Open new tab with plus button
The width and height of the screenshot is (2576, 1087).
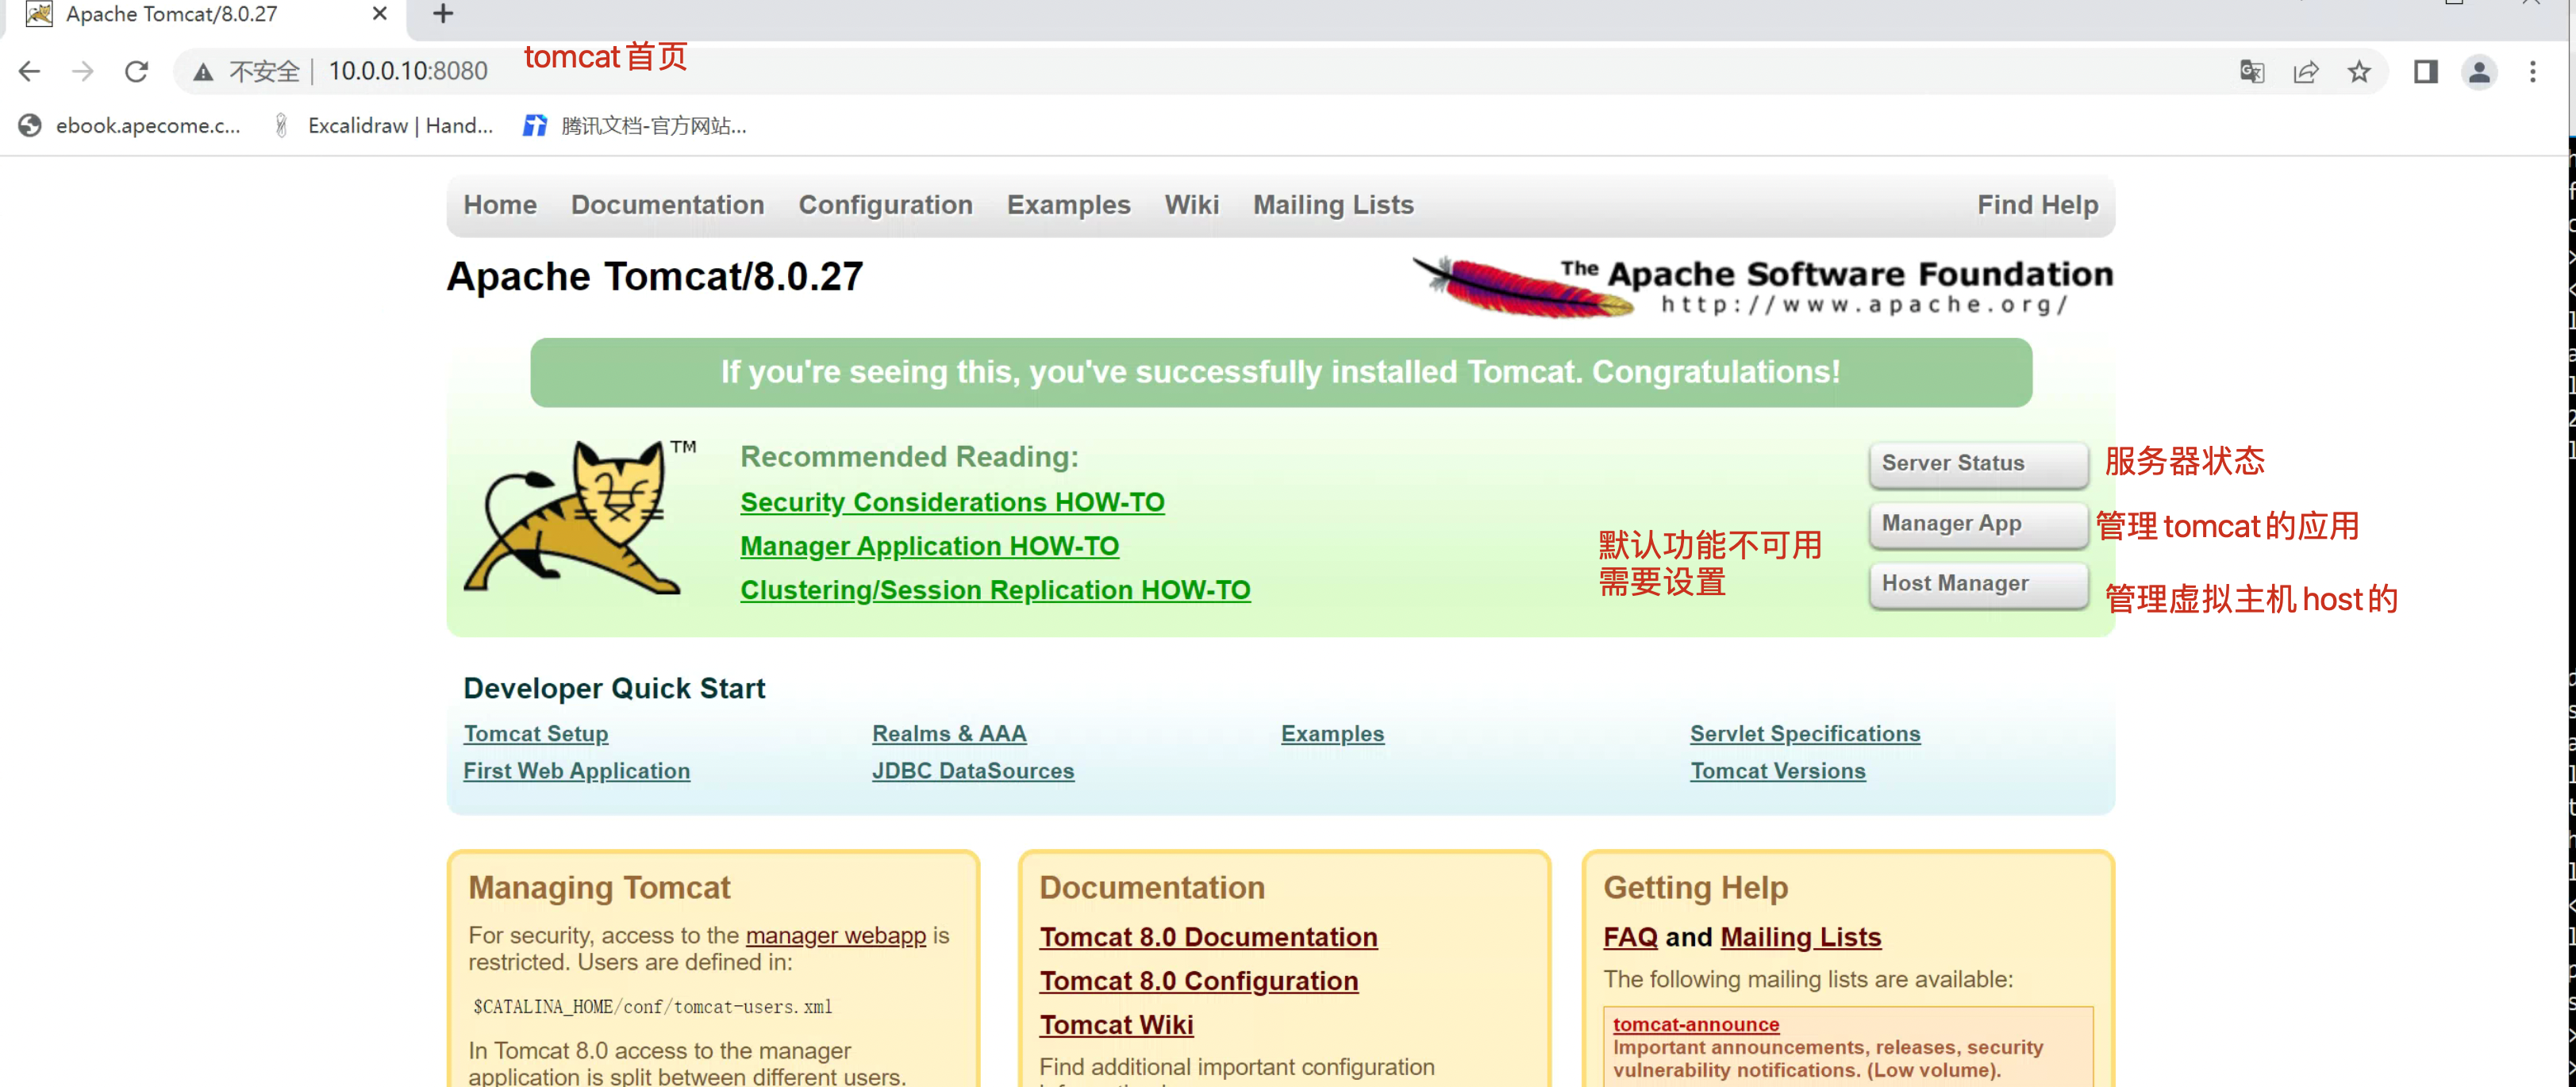tap(443, 14)
